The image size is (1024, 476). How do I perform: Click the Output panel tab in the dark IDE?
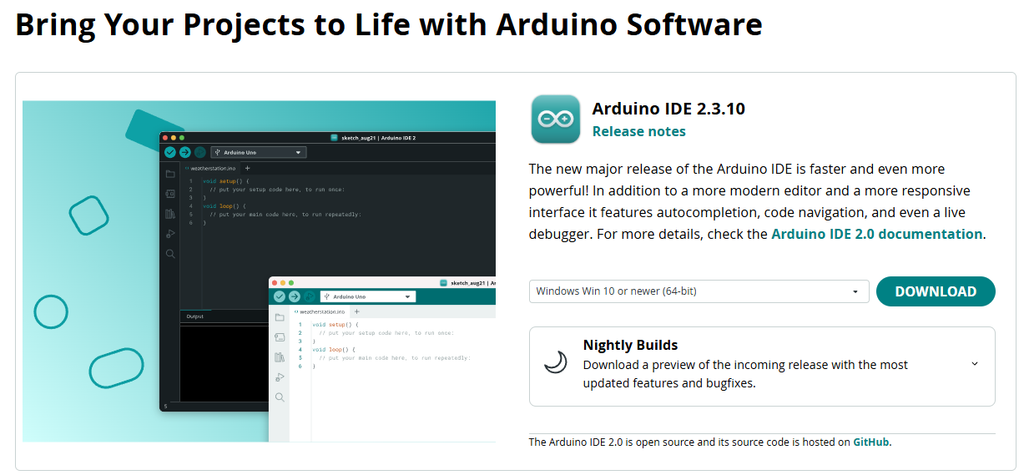tap(195, 316)
